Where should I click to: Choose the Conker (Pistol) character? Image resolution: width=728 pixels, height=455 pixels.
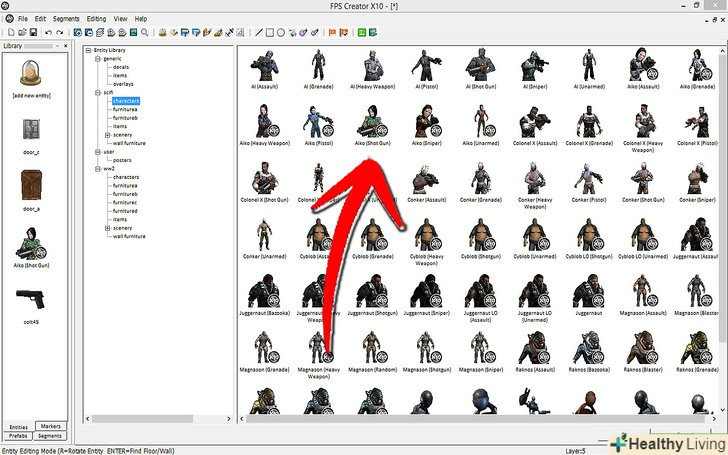tap(589, 182)
